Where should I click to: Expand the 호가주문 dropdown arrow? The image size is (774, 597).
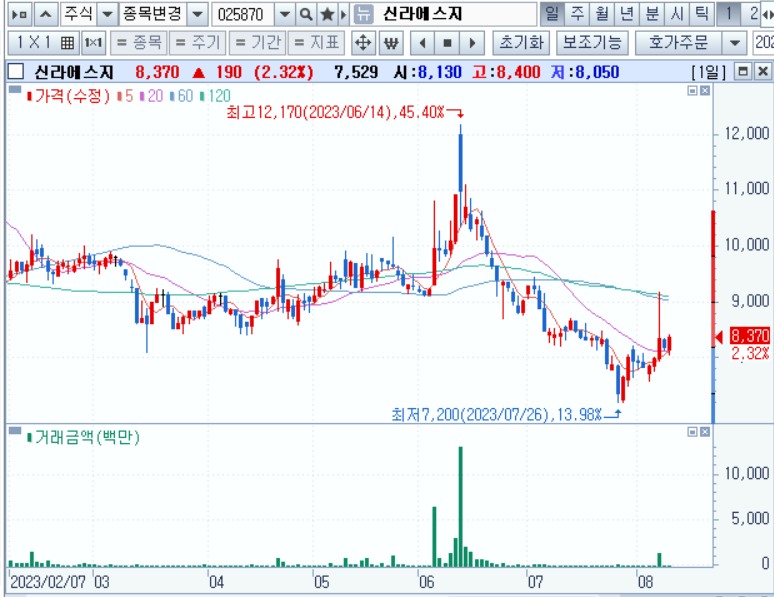(x=735, y=43)
